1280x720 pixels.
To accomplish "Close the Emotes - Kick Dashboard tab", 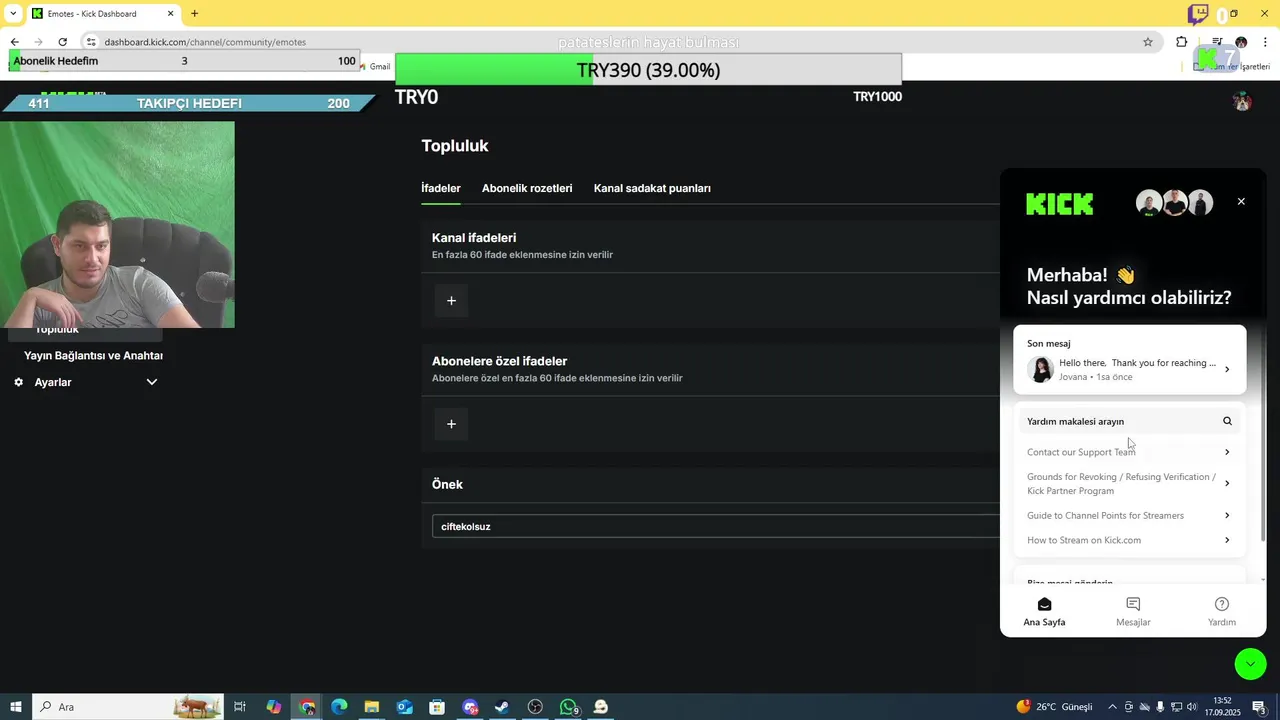I will 170,13.
